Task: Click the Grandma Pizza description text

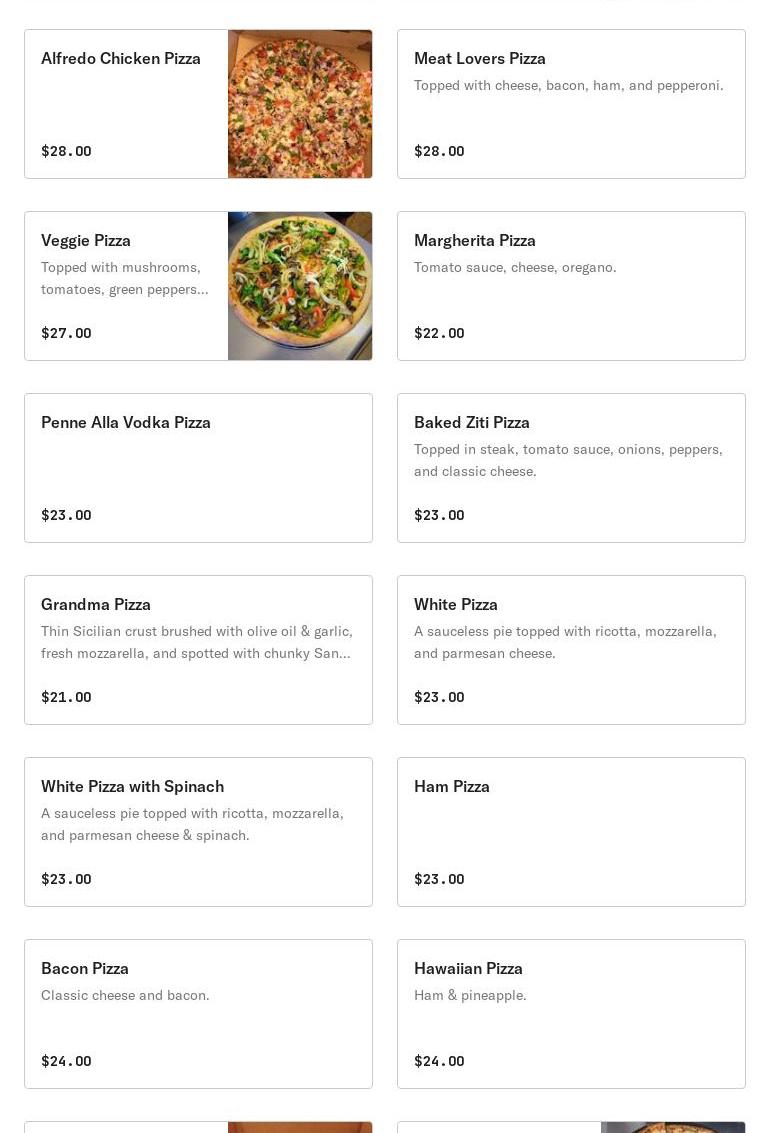Action: point(197,642)
